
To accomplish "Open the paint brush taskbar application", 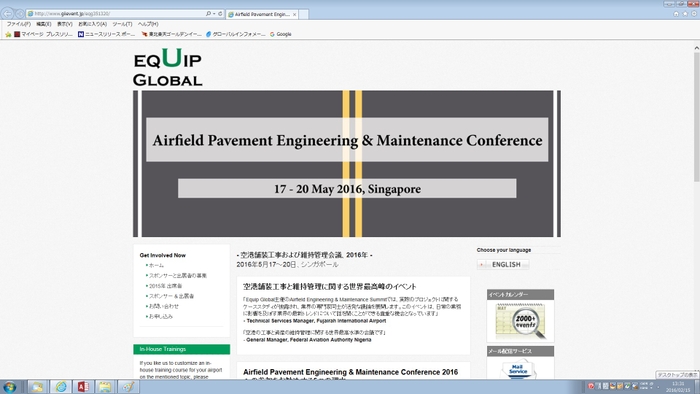I will click(128, 387).
